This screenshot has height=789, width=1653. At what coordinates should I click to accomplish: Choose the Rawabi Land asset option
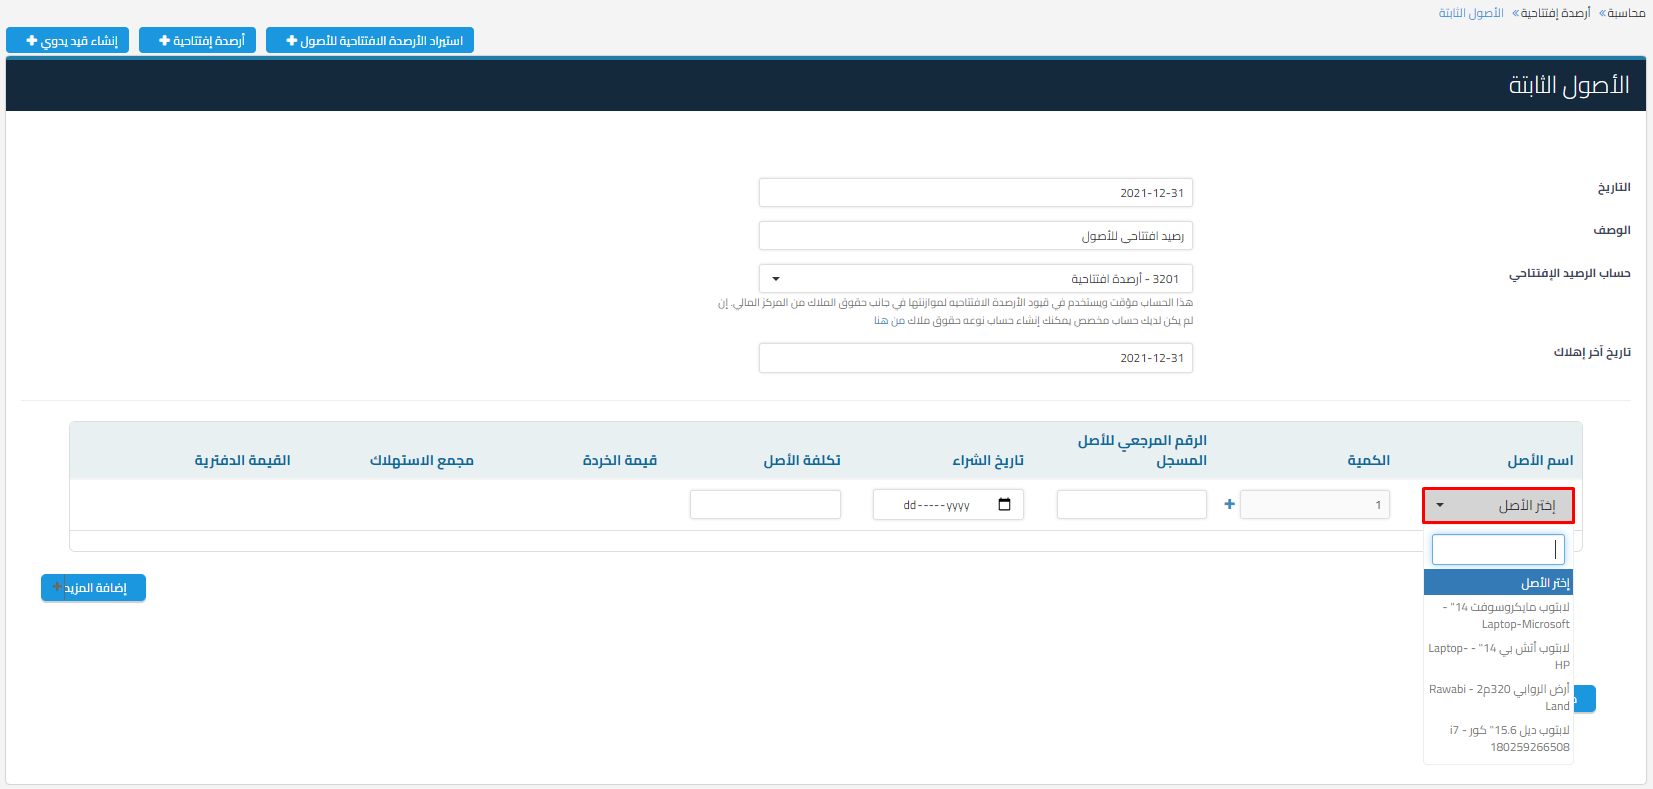click(x=1498, y=697)
